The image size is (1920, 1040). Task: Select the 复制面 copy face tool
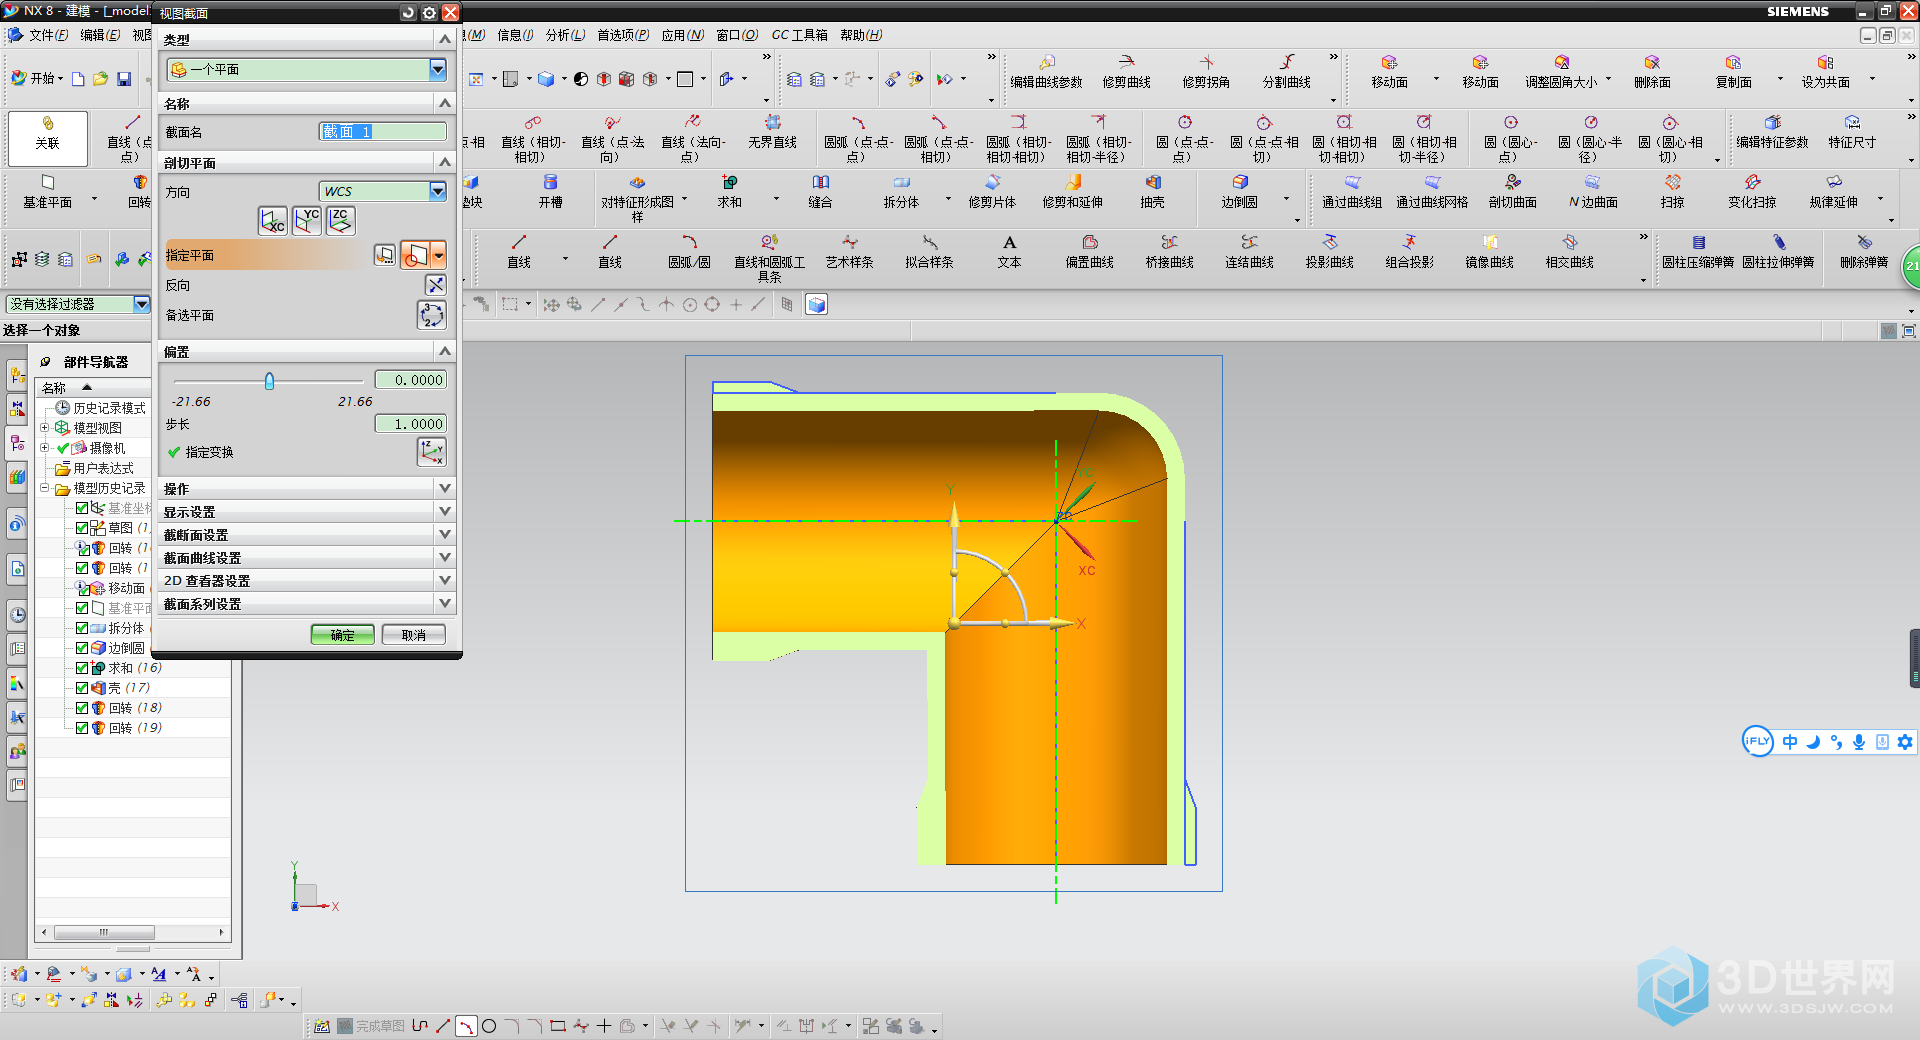coord(1734,71)
